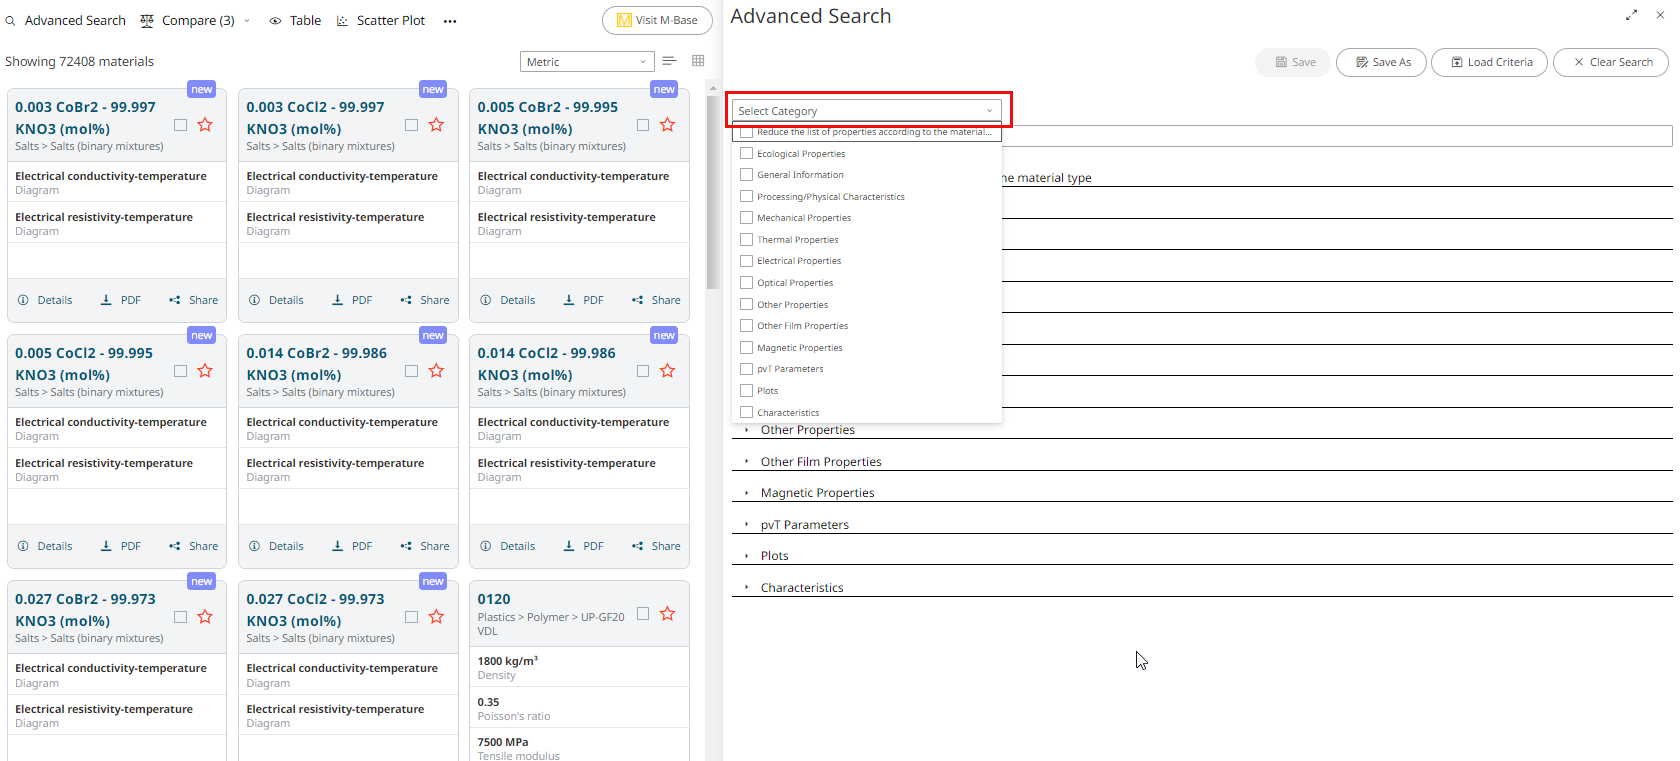Star the 0.005 CoBr2 - 99.995 material card
Image resolution: width=1680 pixels, height=761 pixels.
[x=667, y=125]
